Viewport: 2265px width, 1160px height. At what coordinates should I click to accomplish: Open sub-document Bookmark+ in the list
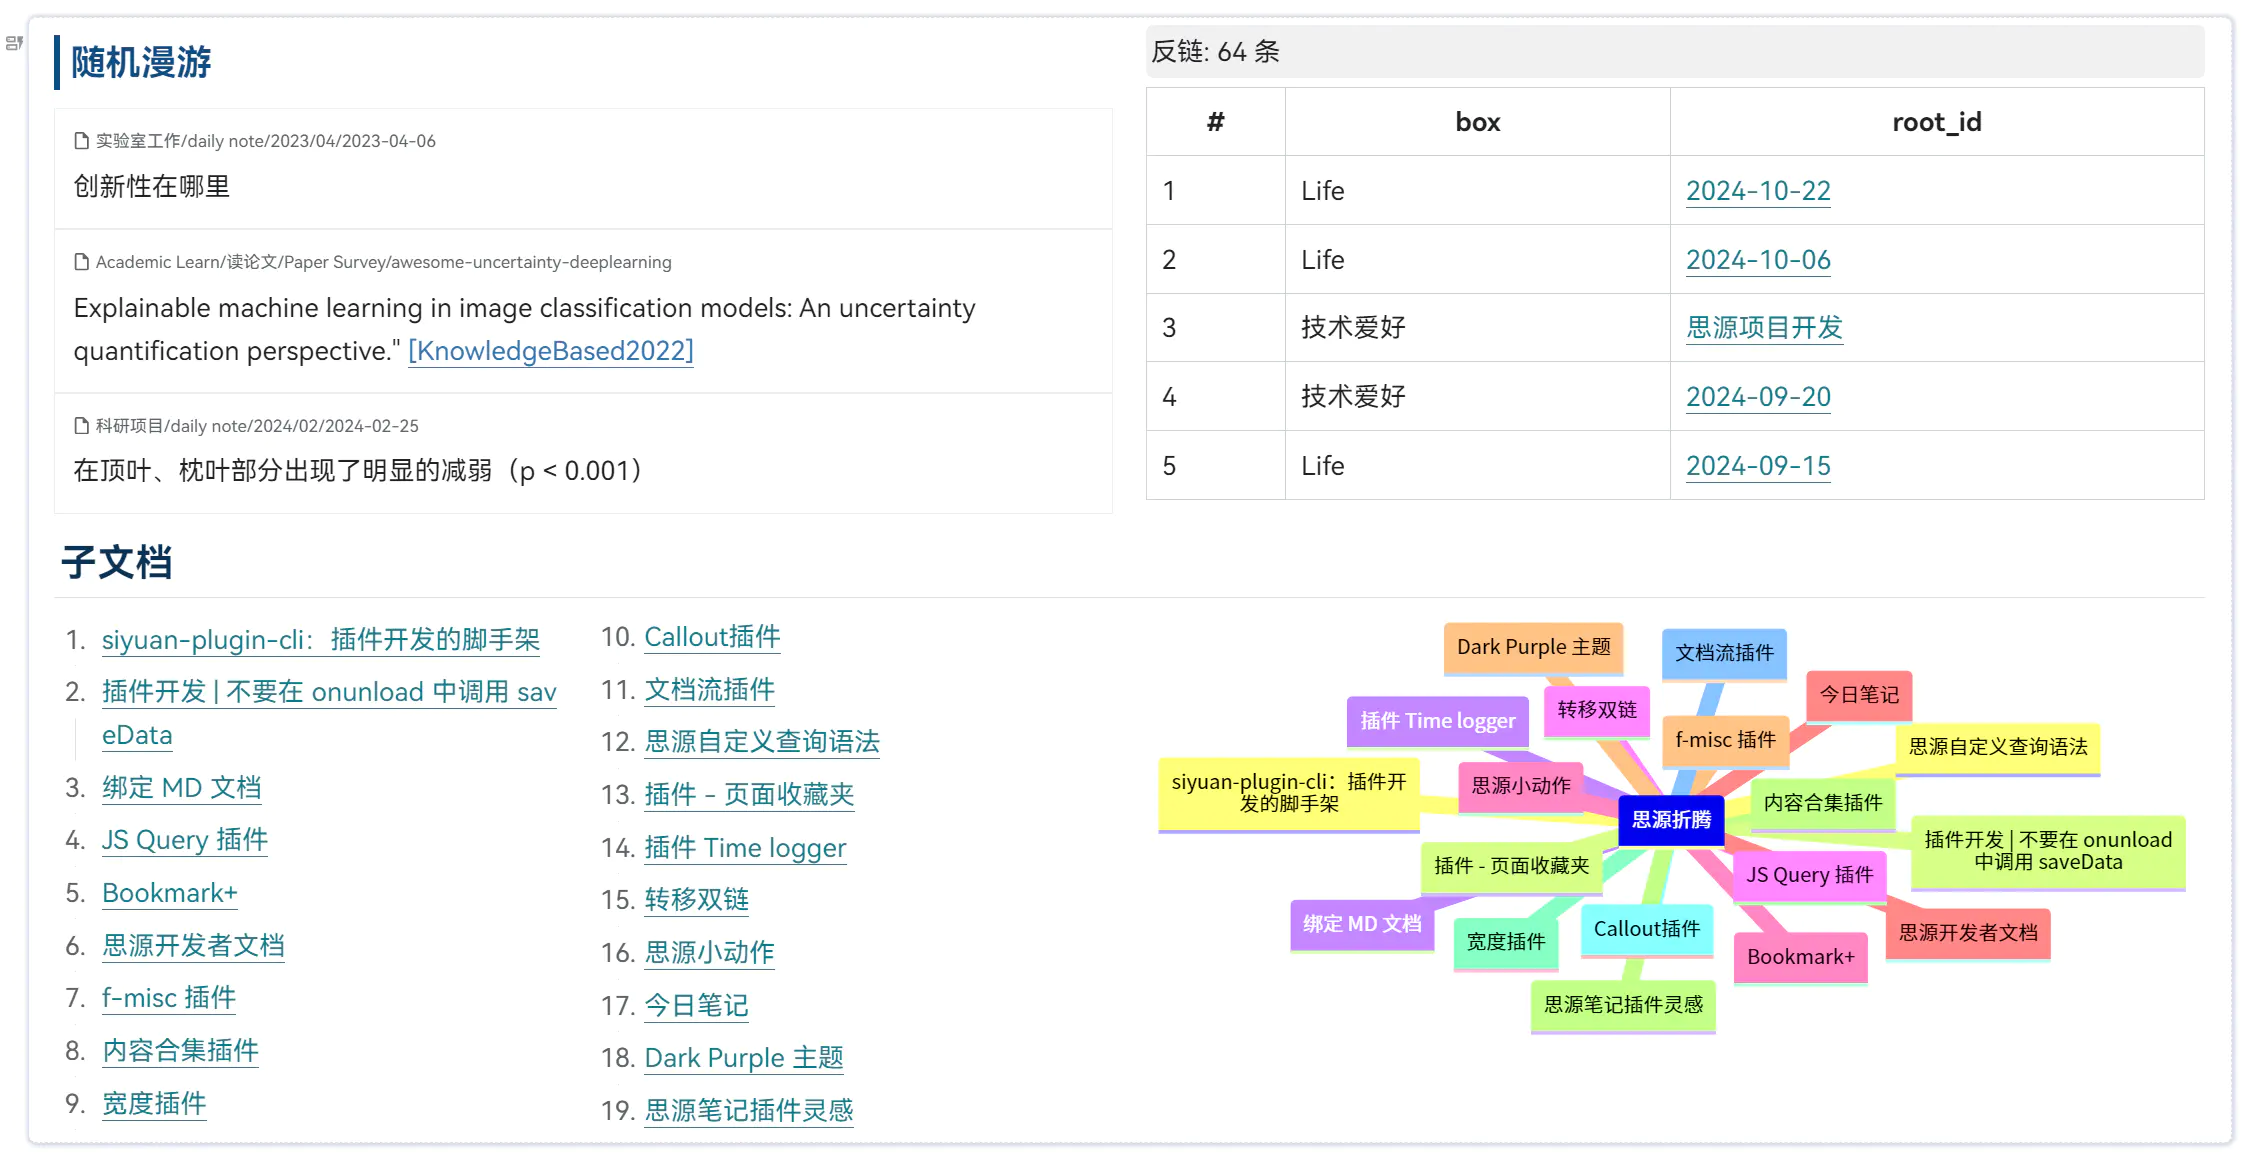(x=169, y=893)
